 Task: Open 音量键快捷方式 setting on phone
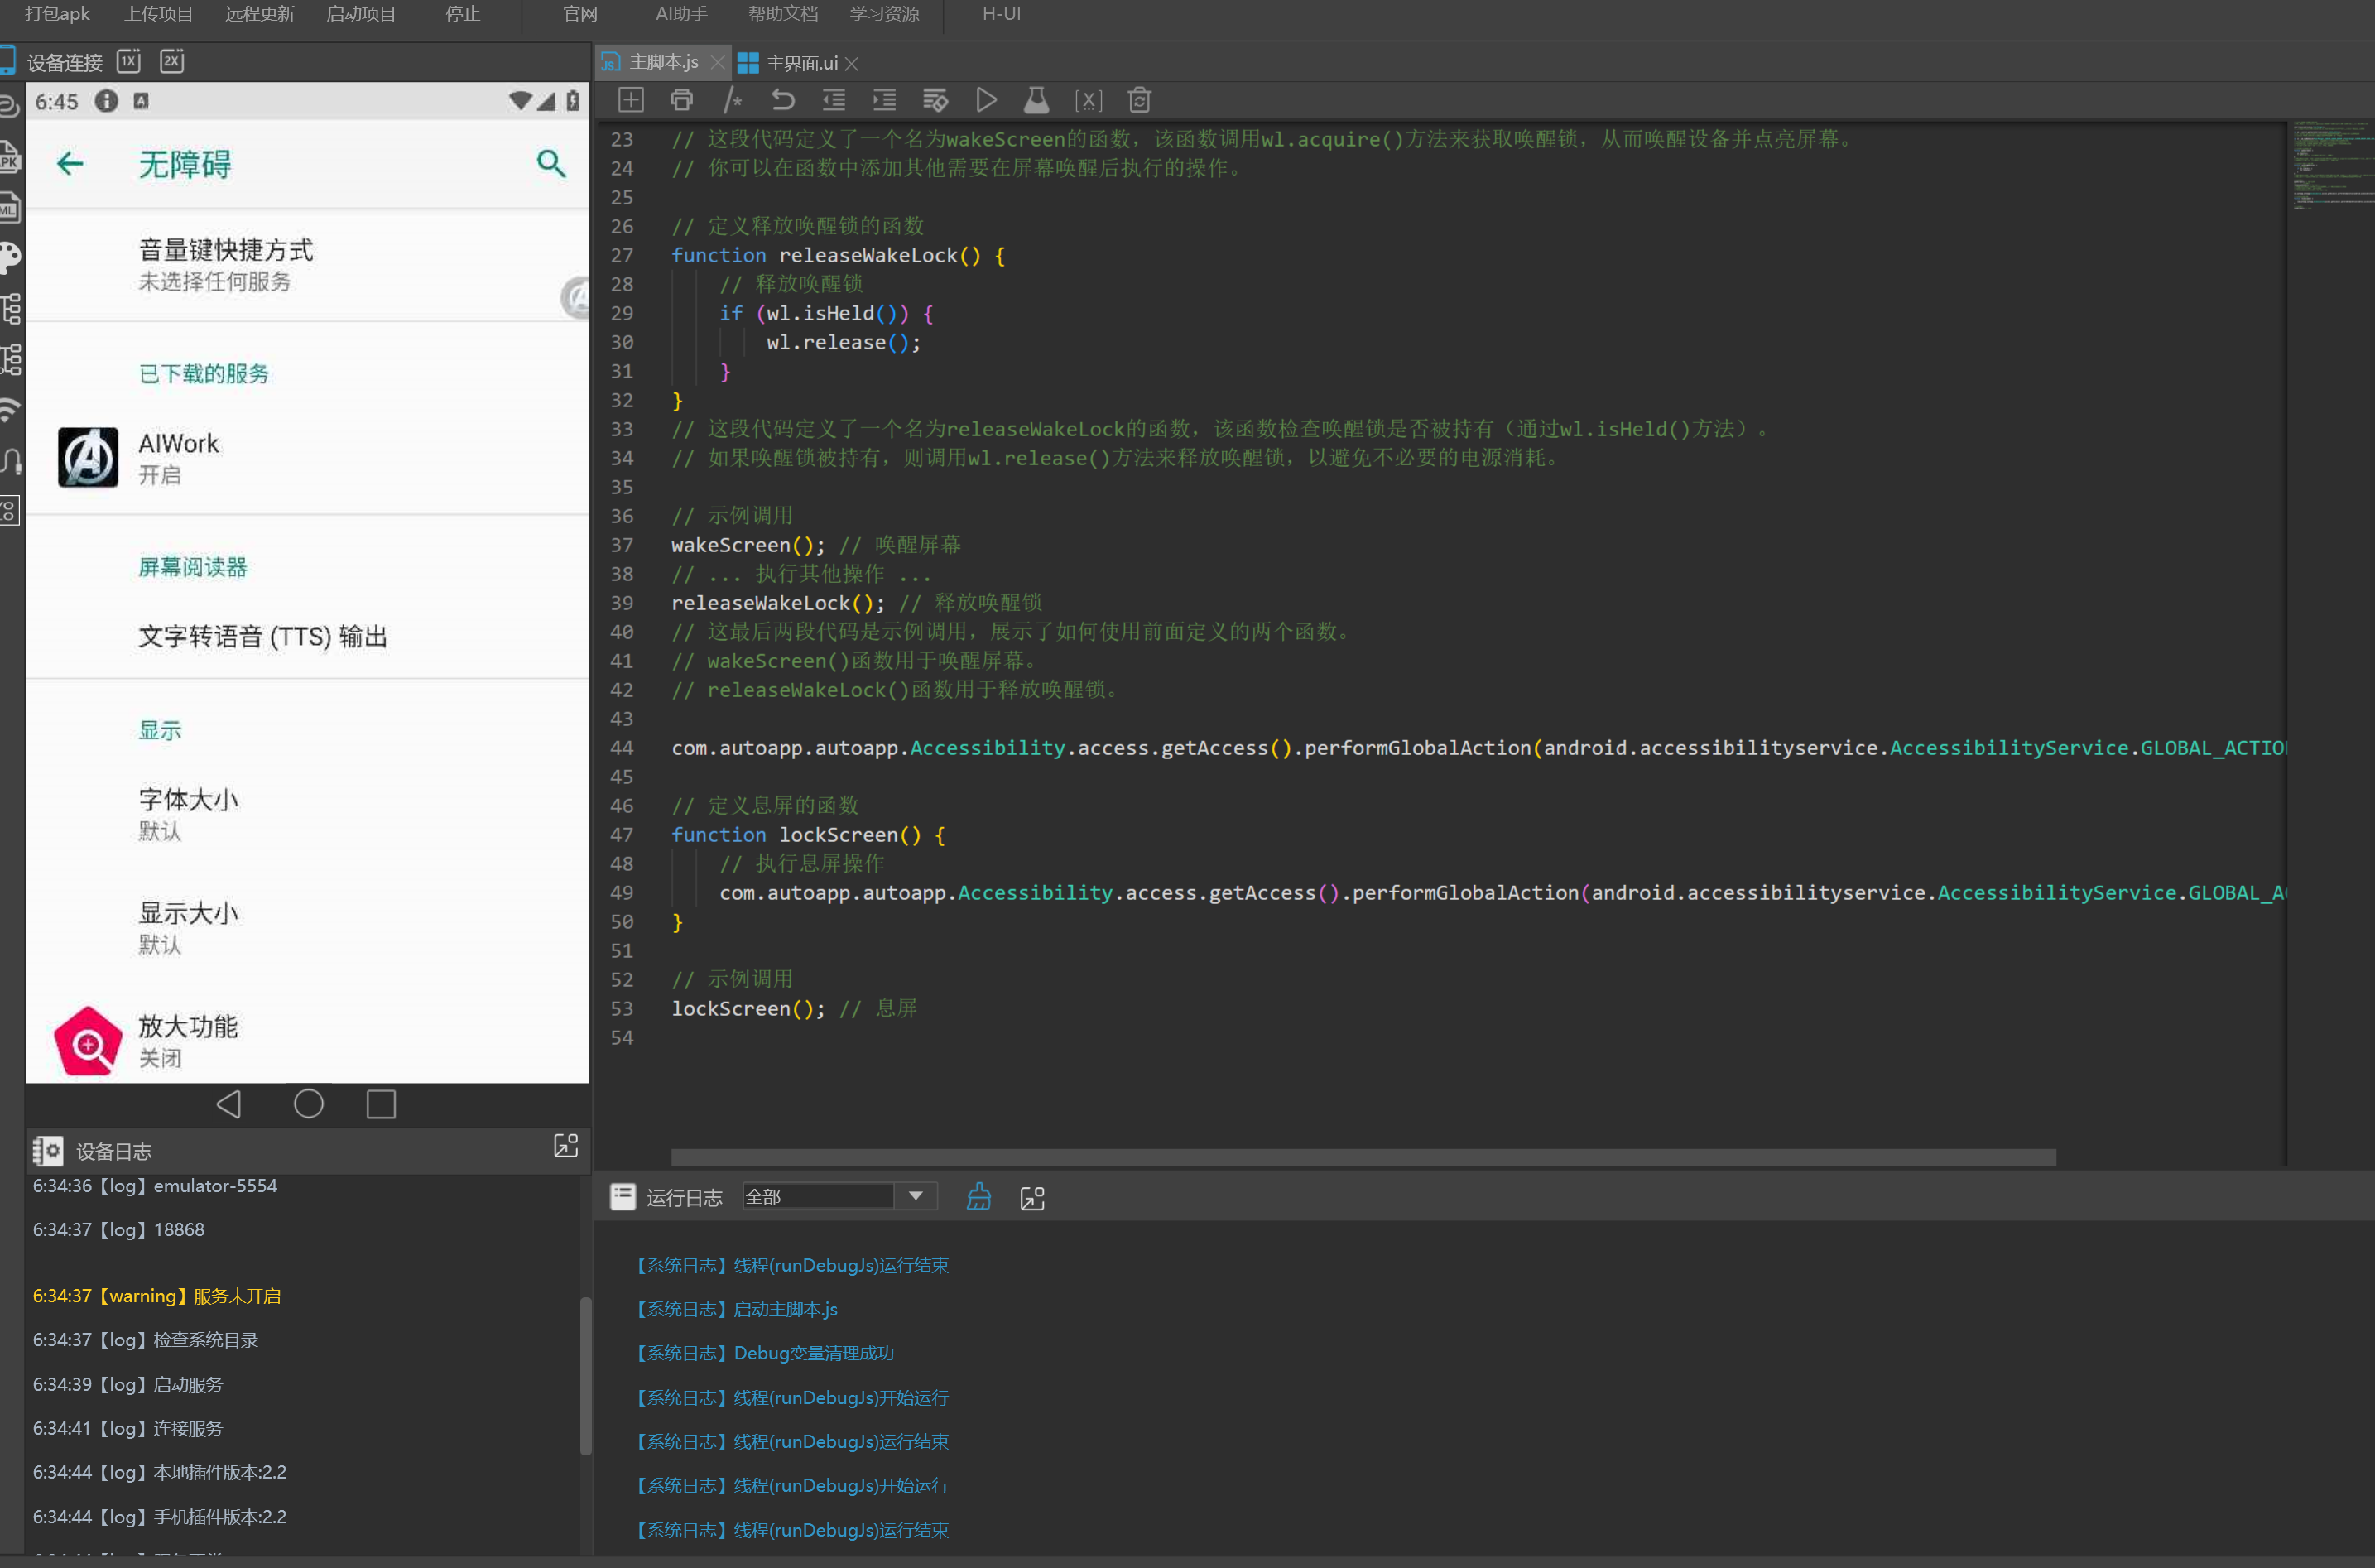point(307,265)
